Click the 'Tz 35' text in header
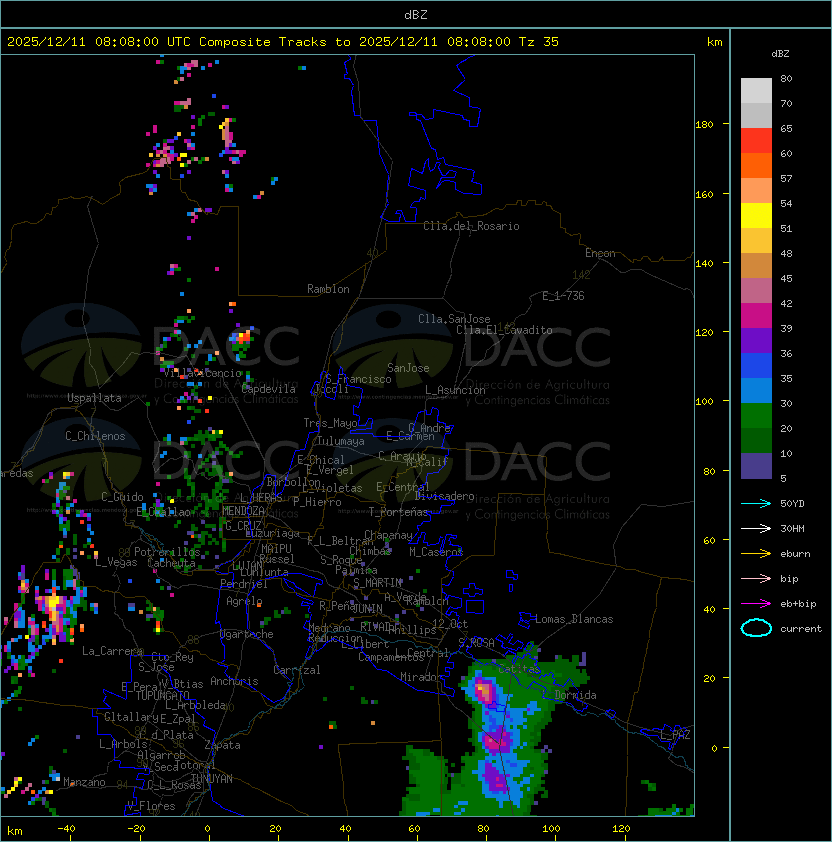Viewport: 832px width, 842px height. click(x=539, y=42)
